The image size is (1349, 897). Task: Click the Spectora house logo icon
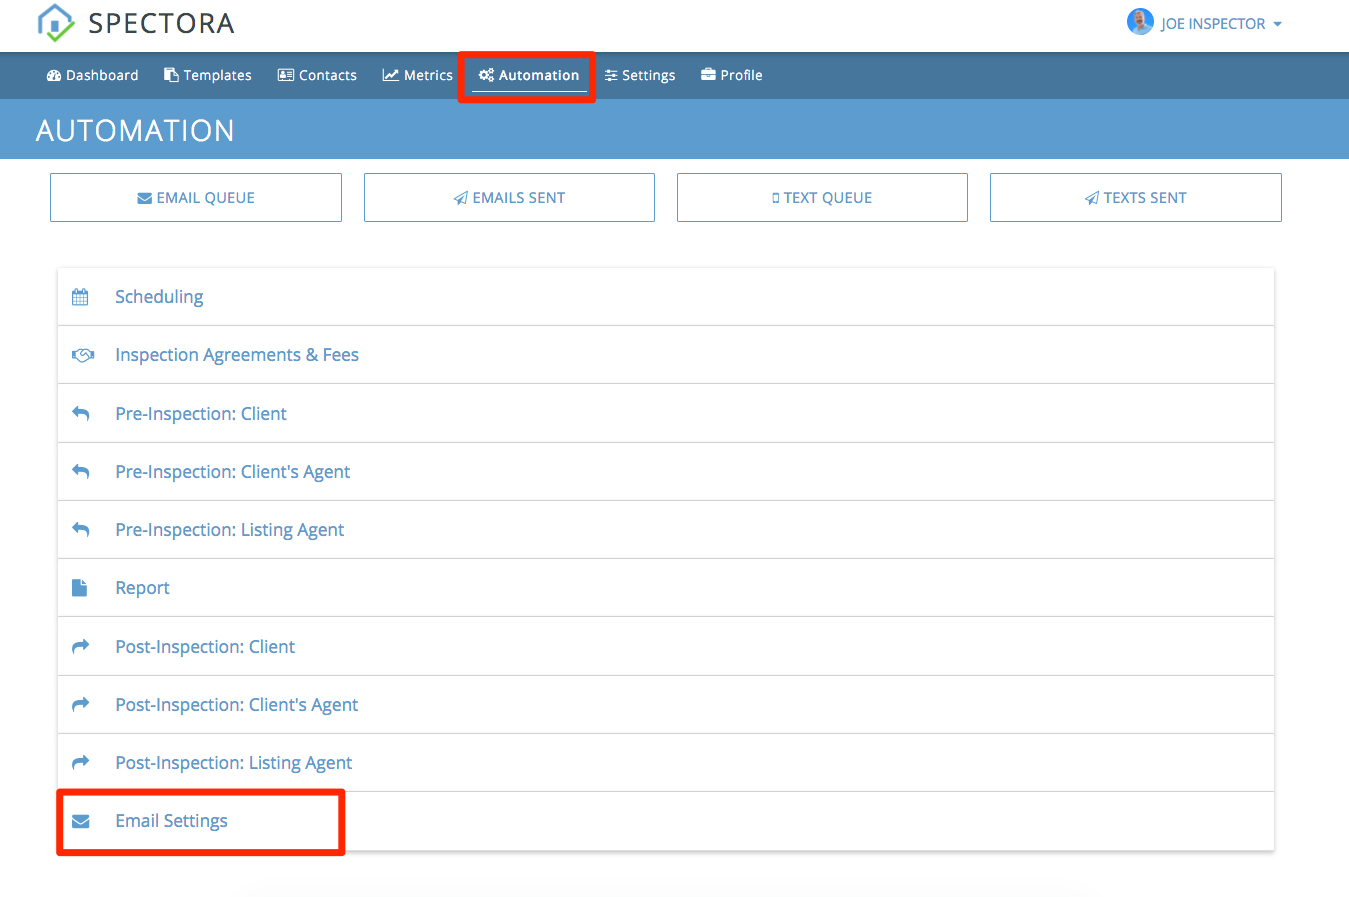tap(56, 22)
